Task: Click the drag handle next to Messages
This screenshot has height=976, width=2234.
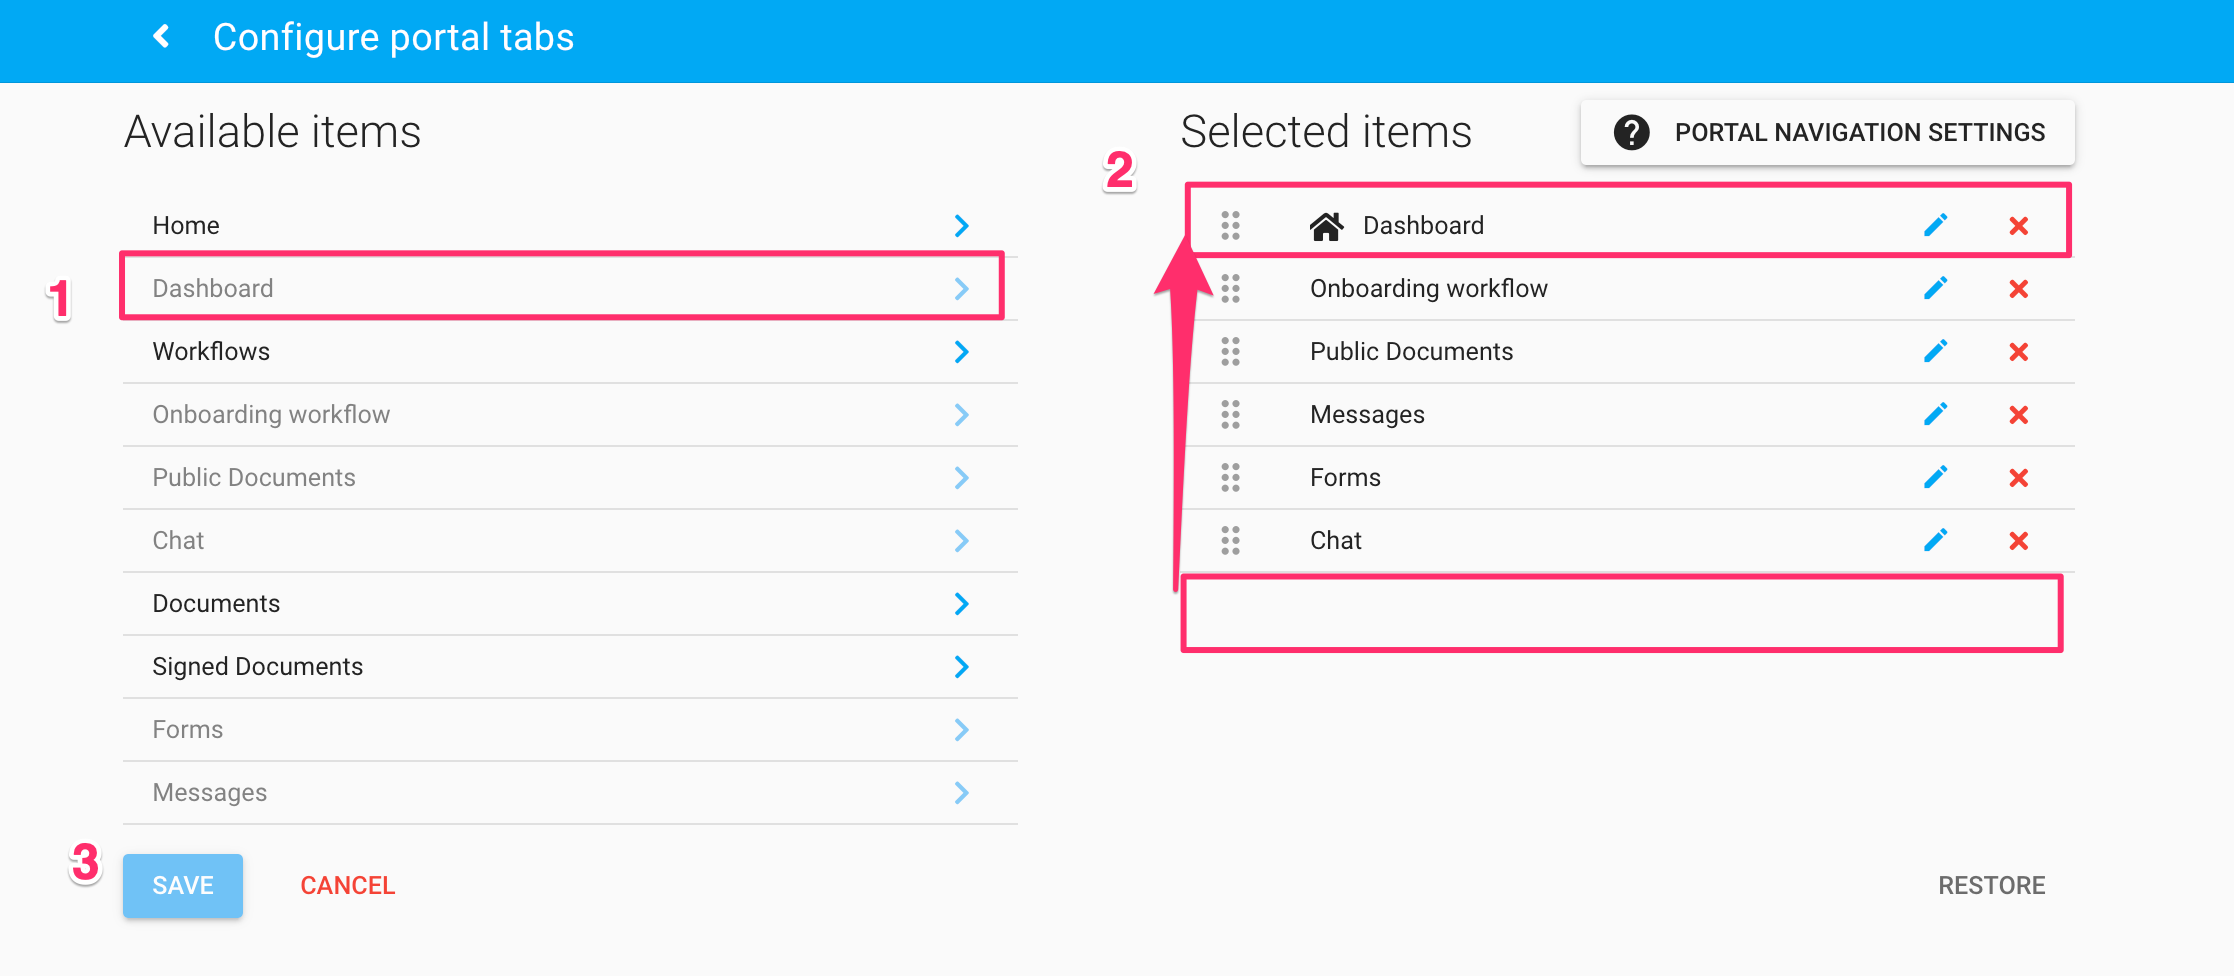Action: [x=1230, y=414]
